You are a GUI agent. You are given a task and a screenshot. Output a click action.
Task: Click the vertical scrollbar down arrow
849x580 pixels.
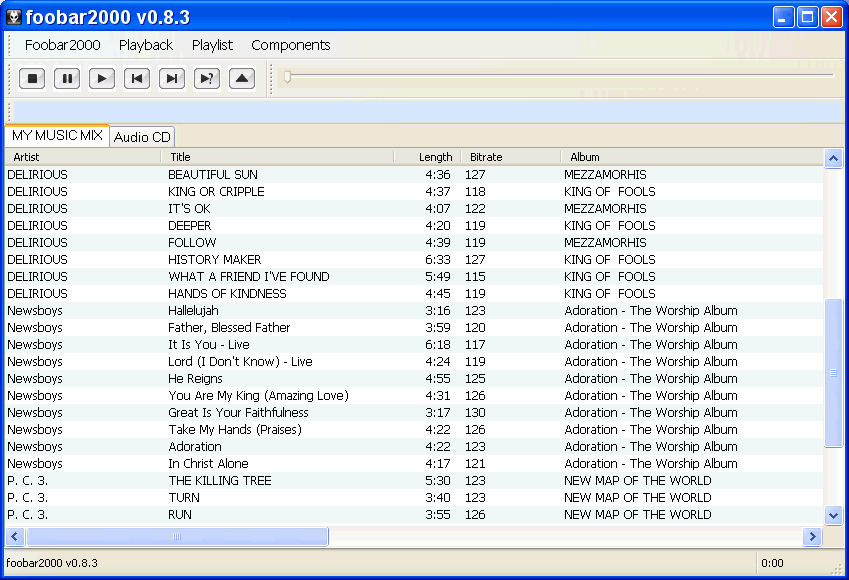[x=833, y=516]
